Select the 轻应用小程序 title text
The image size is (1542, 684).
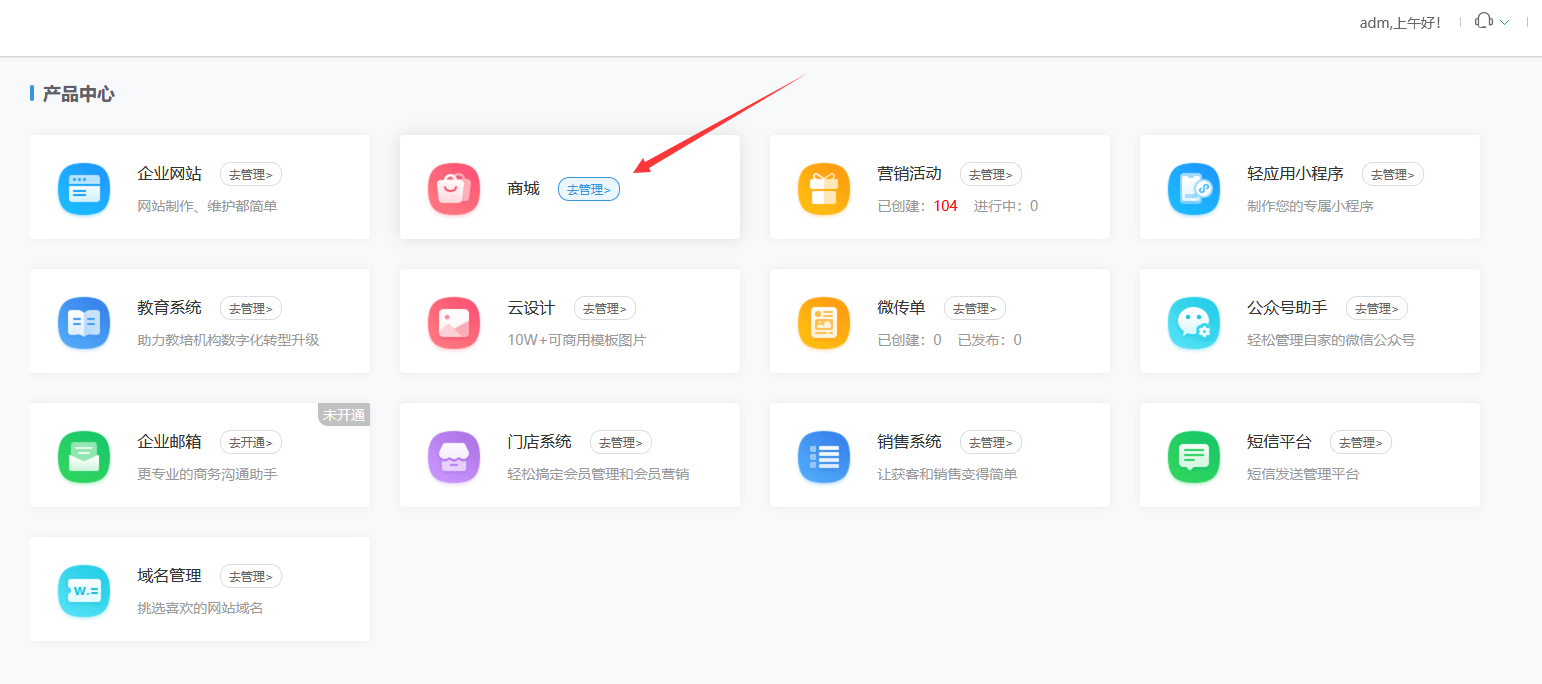click(1296, 174)
